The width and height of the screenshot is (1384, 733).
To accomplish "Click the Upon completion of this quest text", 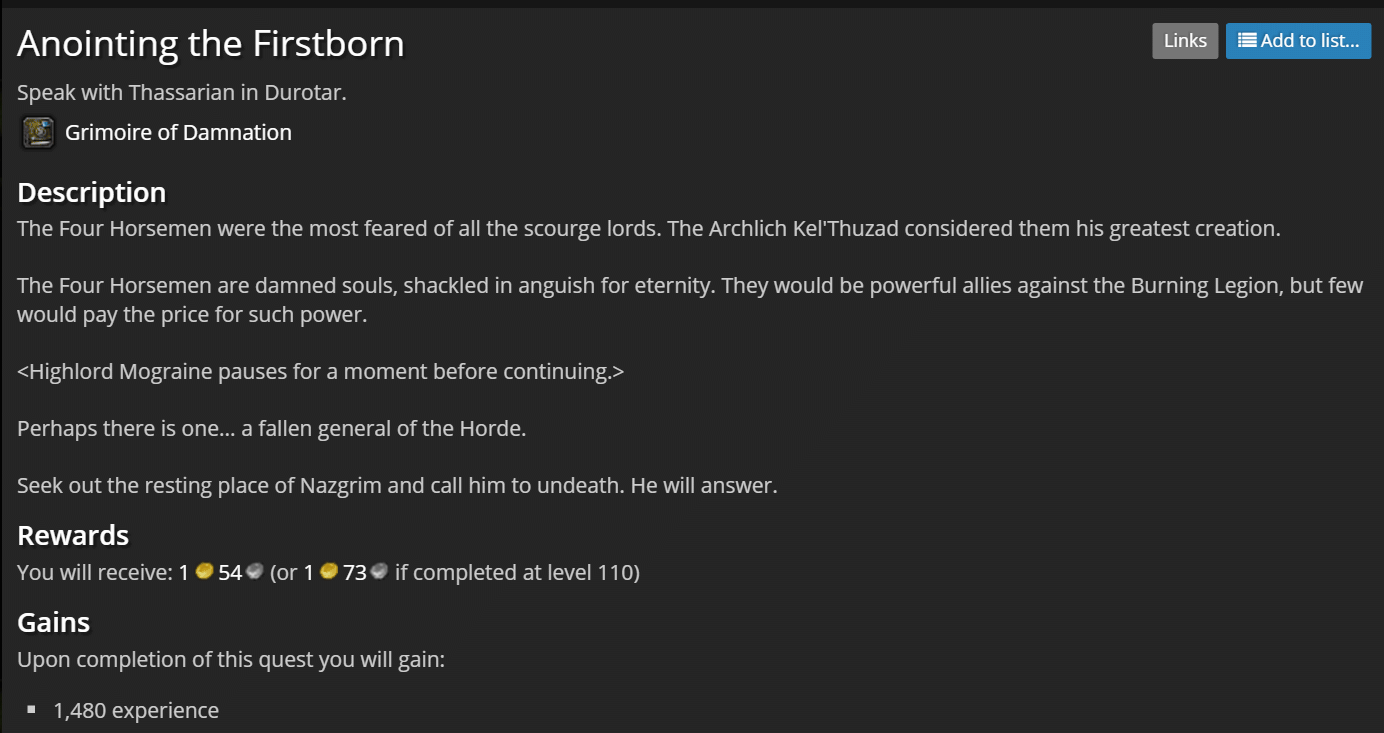I will 231,660.
